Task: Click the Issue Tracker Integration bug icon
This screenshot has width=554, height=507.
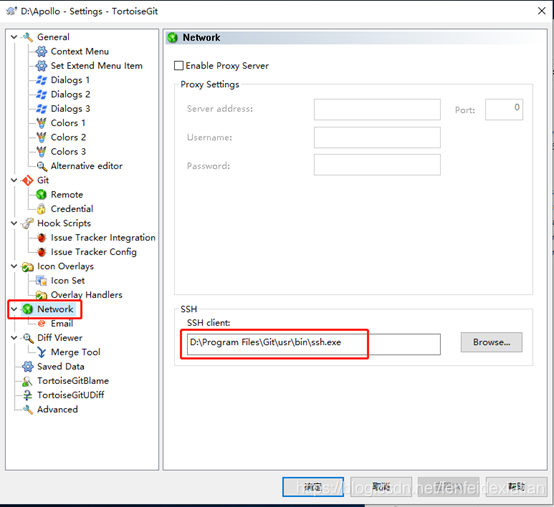Action: (x=41, y=237)
